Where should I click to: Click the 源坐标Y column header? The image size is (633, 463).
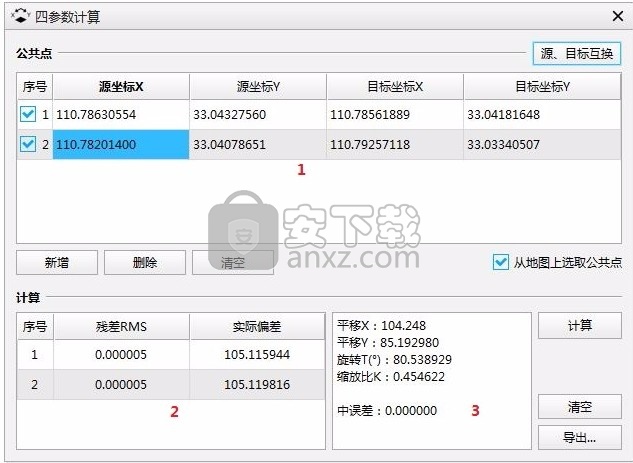click(258, 86)
